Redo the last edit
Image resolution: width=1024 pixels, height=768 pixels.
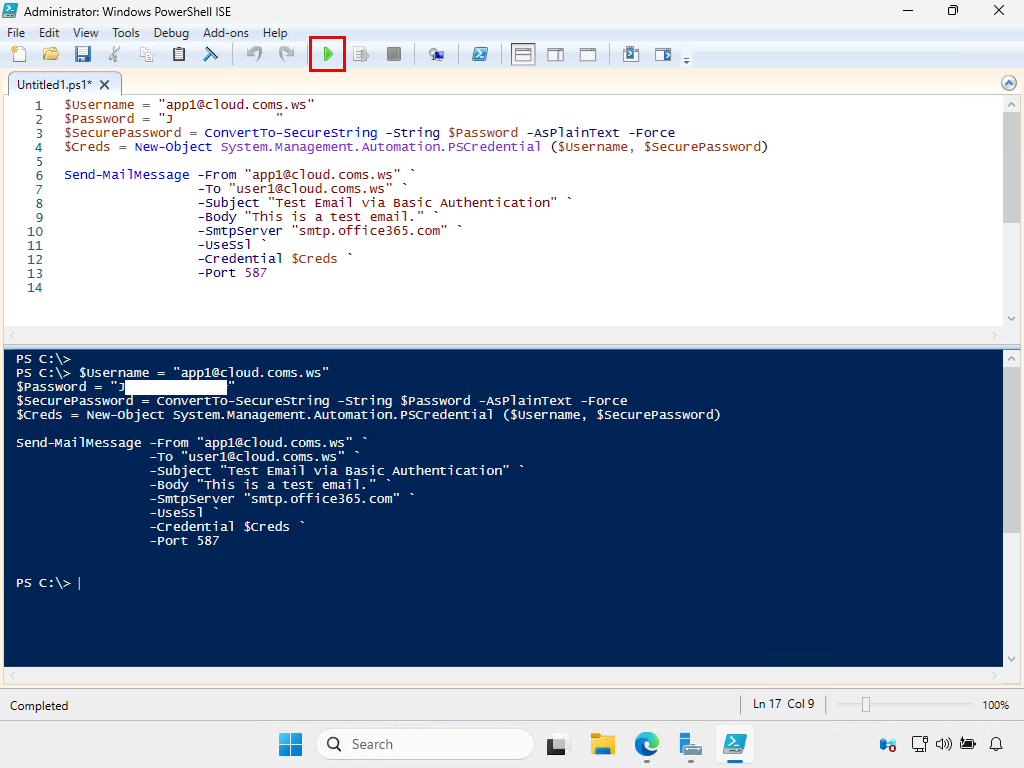click(286, 54)
